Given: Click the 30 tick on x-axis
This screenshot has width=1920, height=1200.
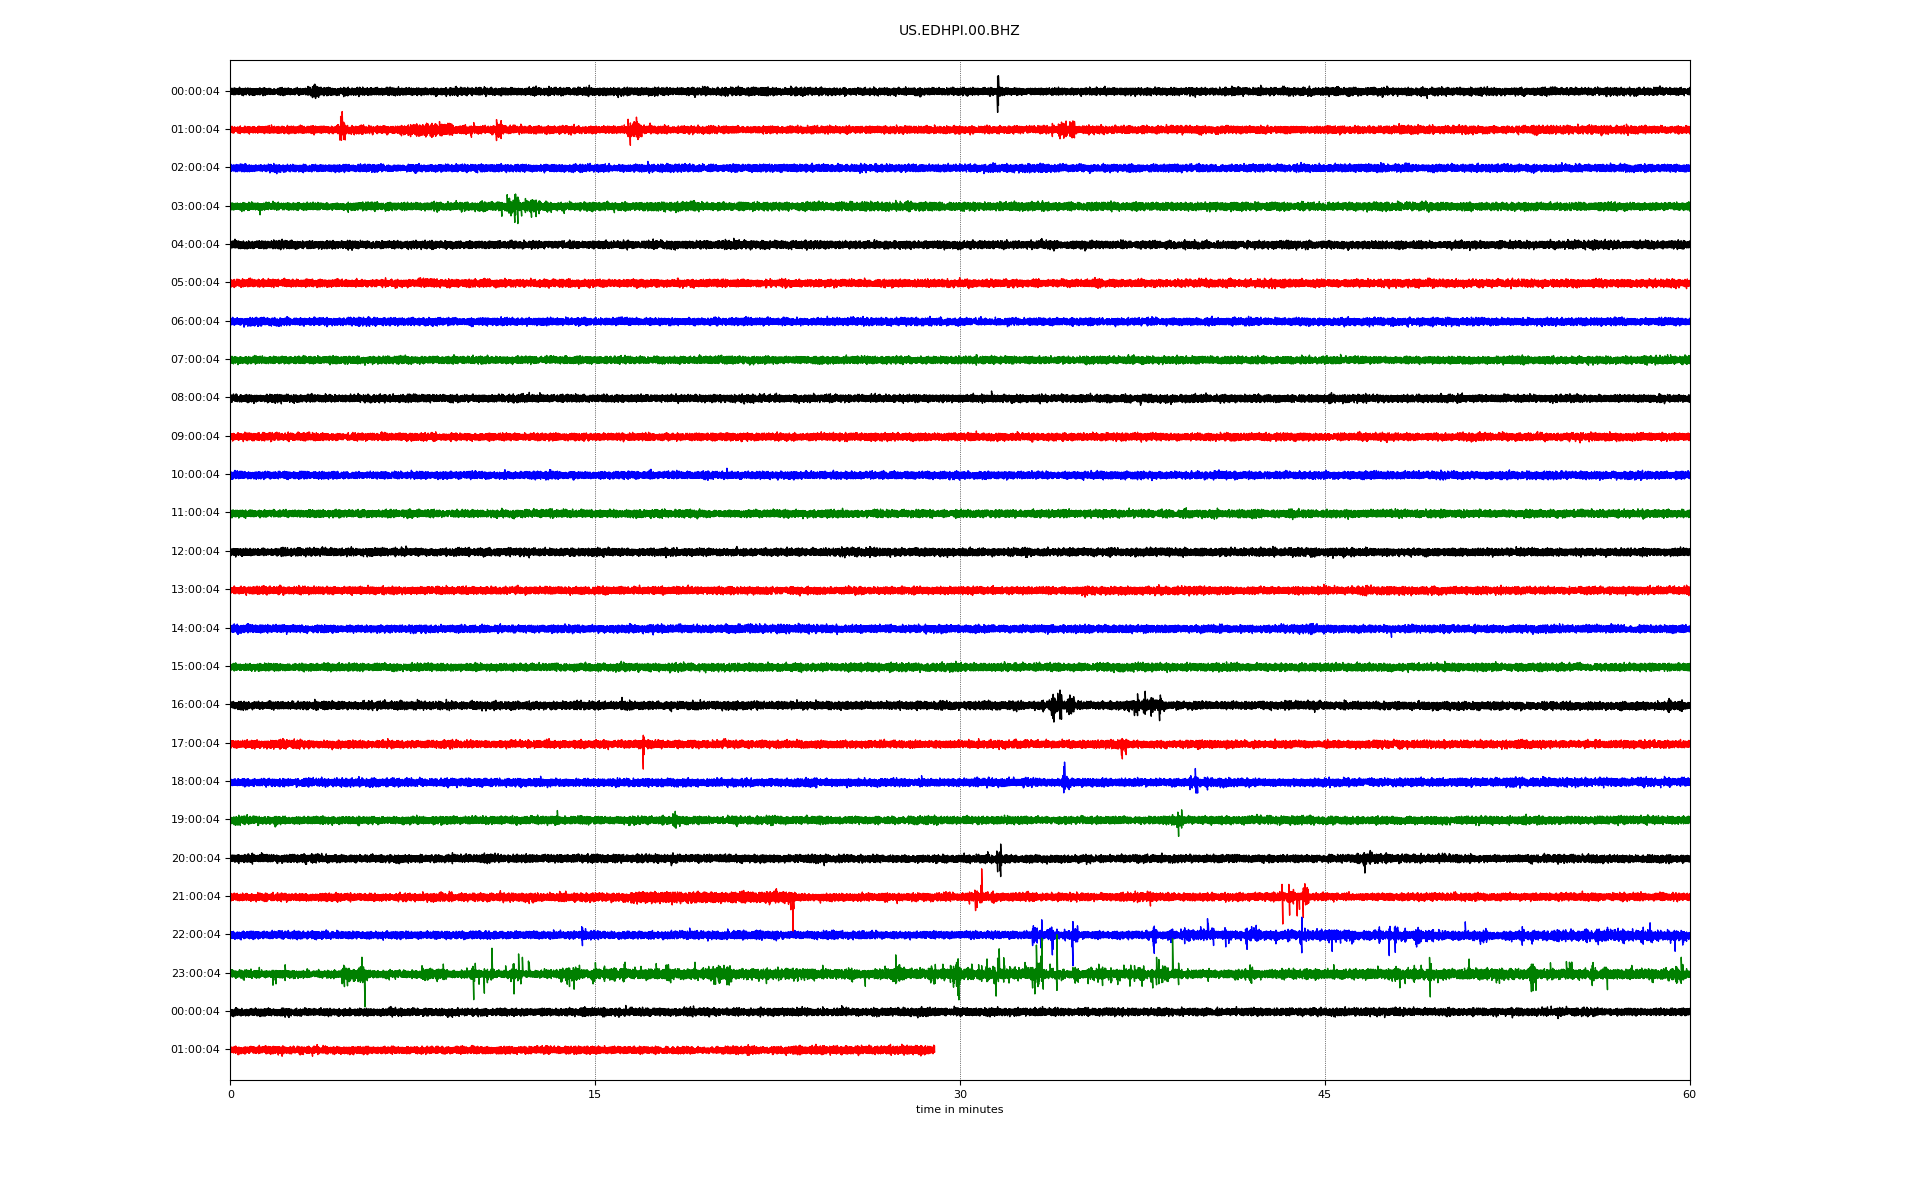Looking at the screenshot, I should (960, 1094).
